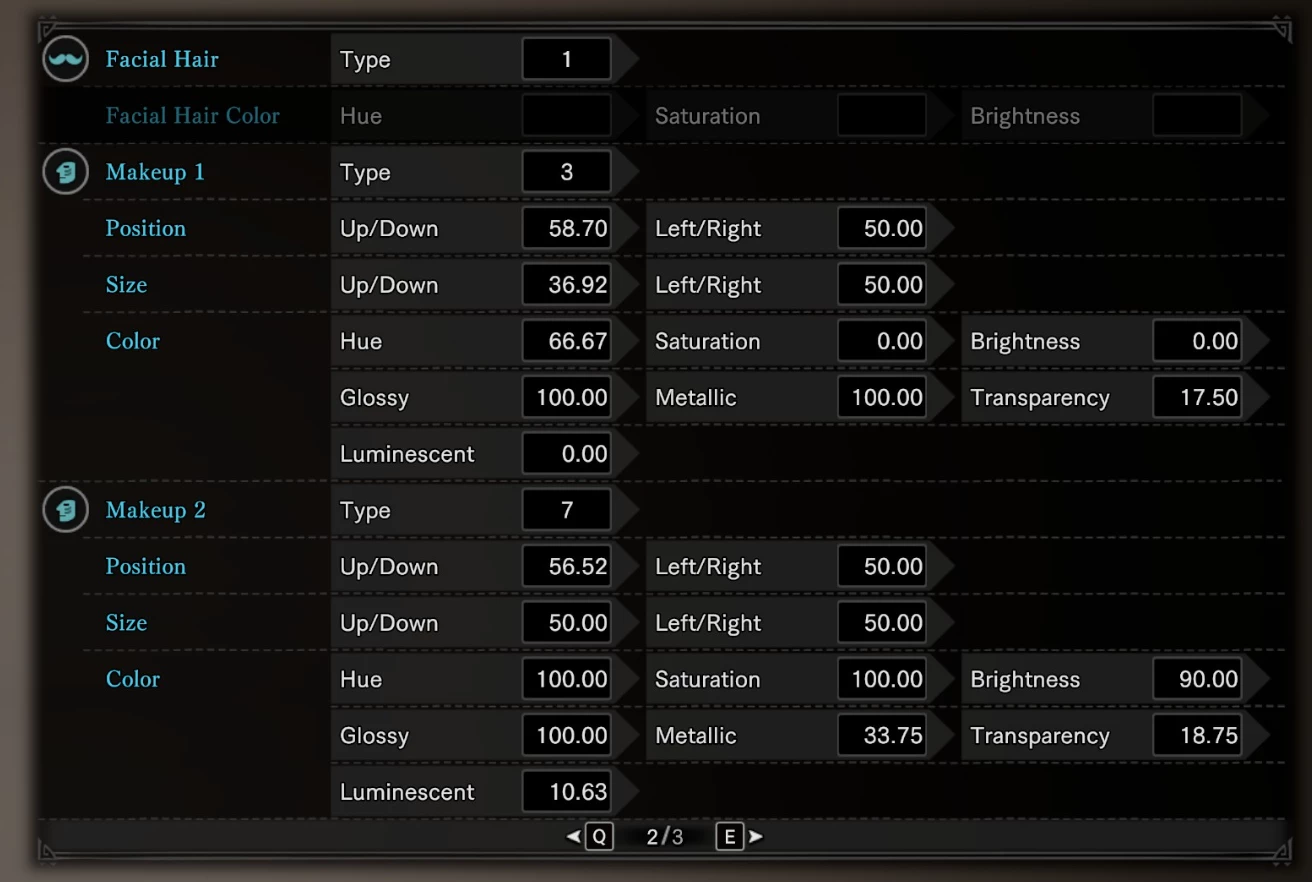Click the Facial Hair heading
Viewport: 1312px width, 882px height.
[162, 60]
